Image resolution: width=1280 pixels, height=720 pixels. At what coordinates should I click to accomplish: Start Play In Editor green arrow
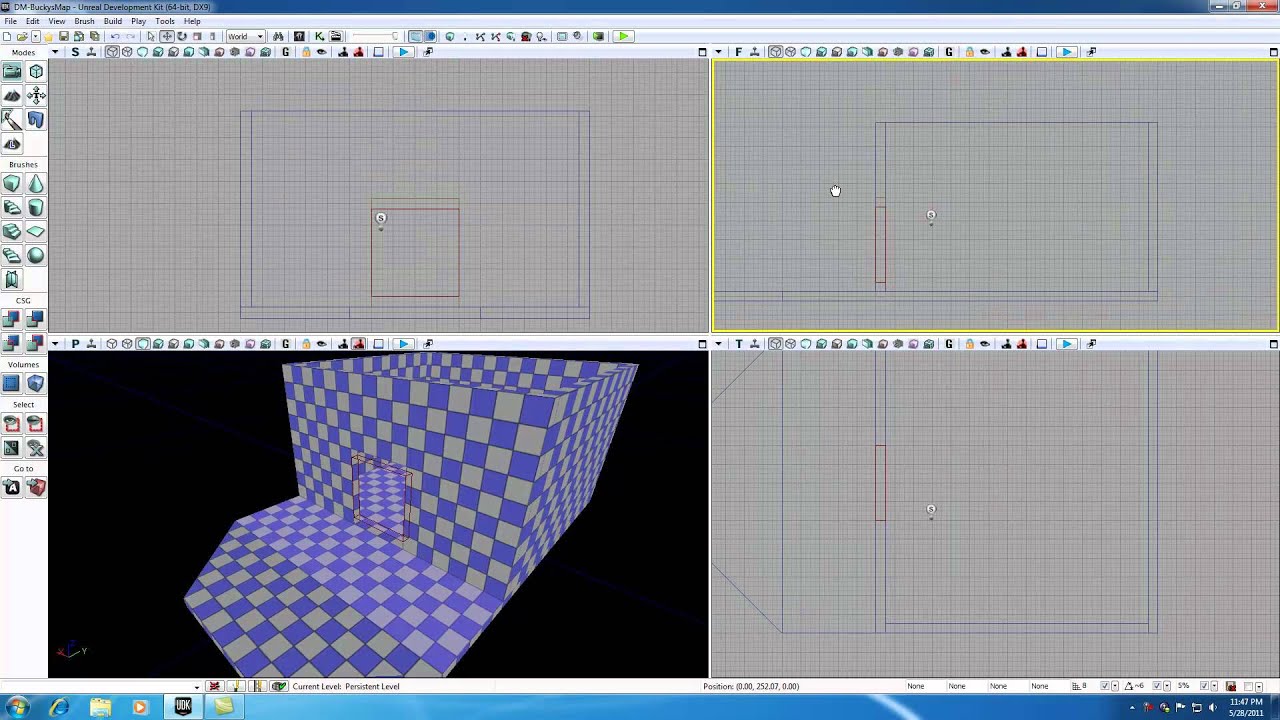(x=623, y=36)
